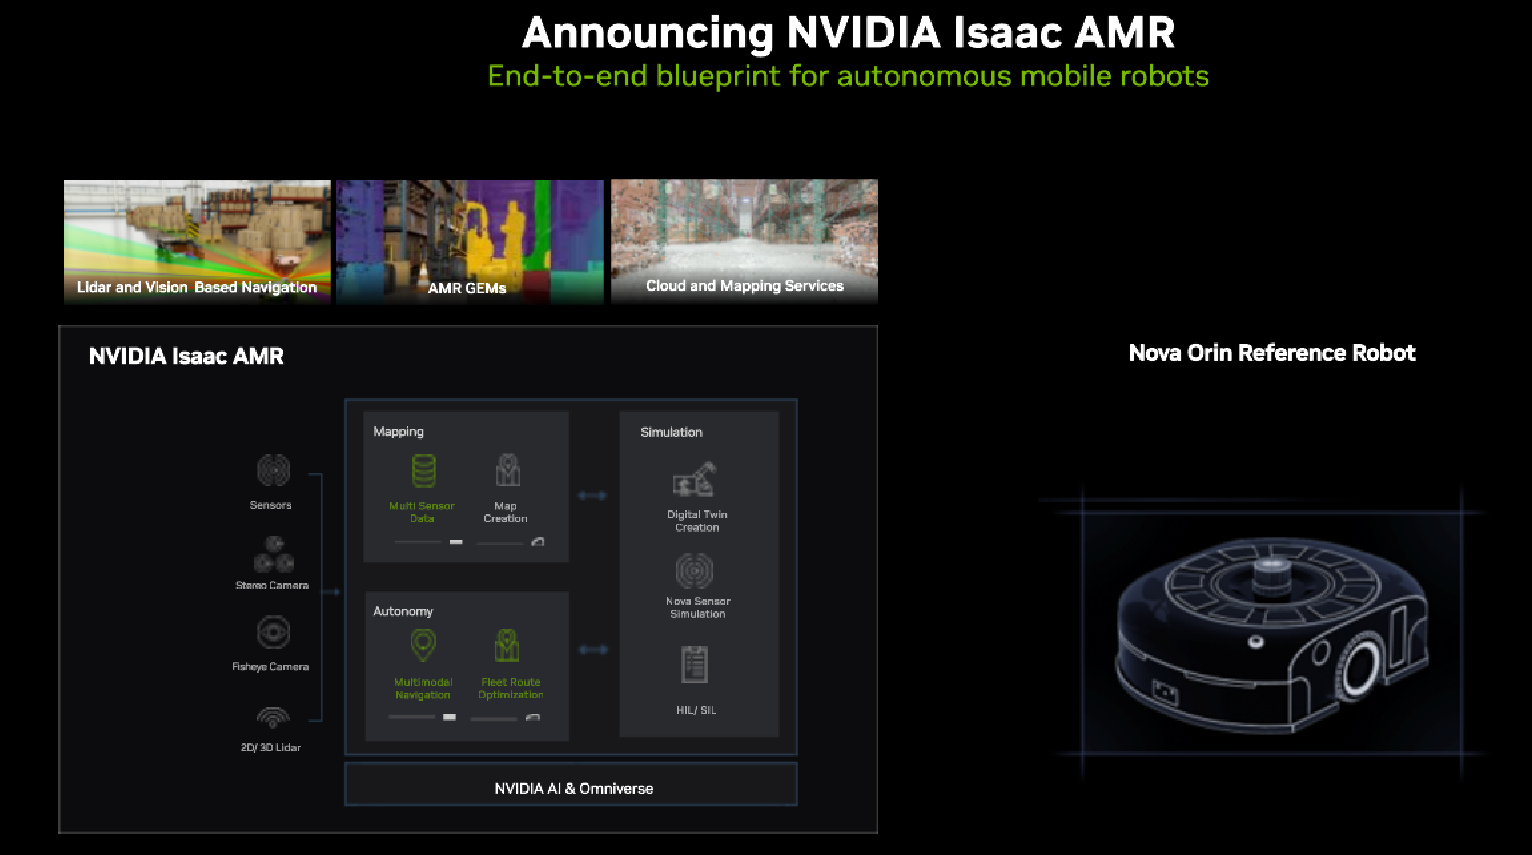Click the 'Mapping' section label
1532x855 pixels.
click(399, 432)
